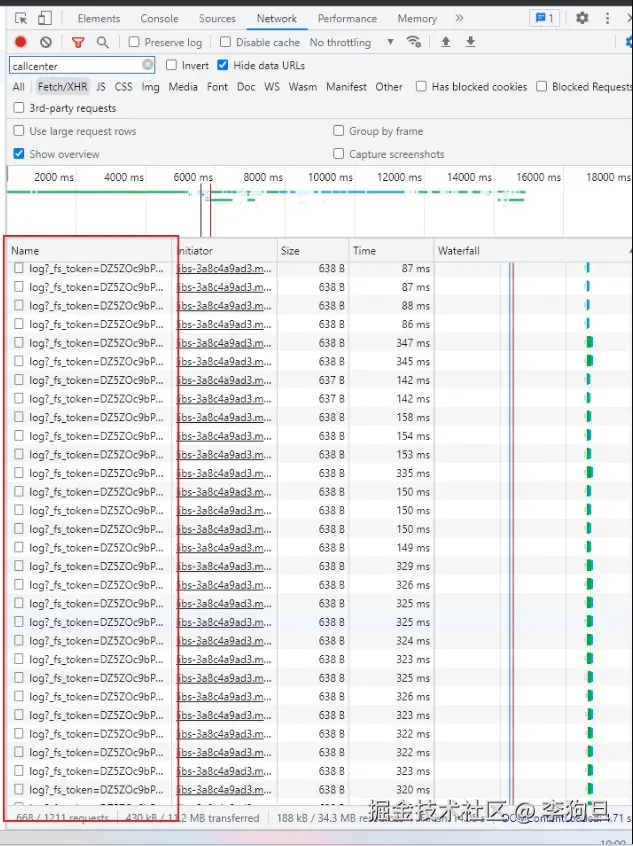Open the Sources tab
The height and width of the screenshot is (846, 633).
[217, 18]
